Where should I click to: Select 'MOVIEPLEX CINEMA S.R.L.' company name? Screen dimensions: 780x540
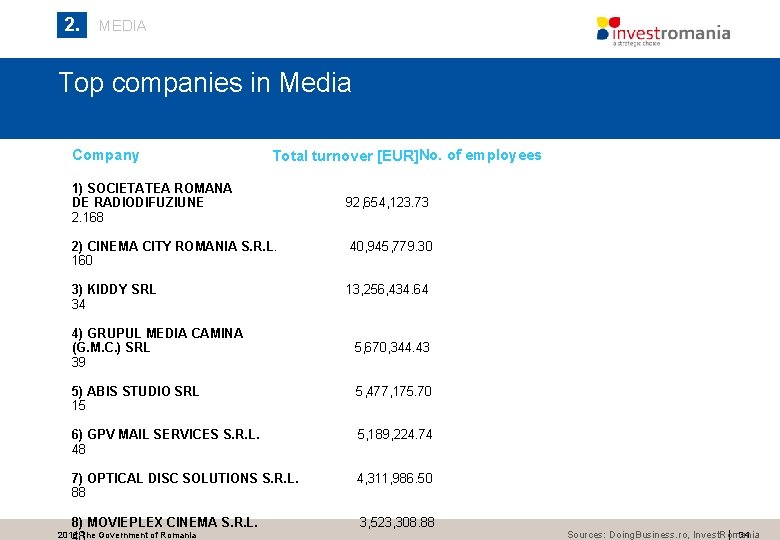tap(165, 523)
